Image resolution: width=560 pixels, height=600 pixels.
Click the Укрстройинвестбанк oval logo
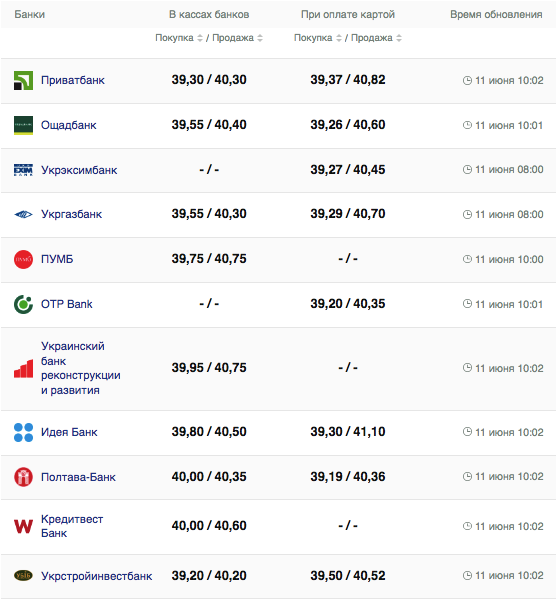coord(23,576)
